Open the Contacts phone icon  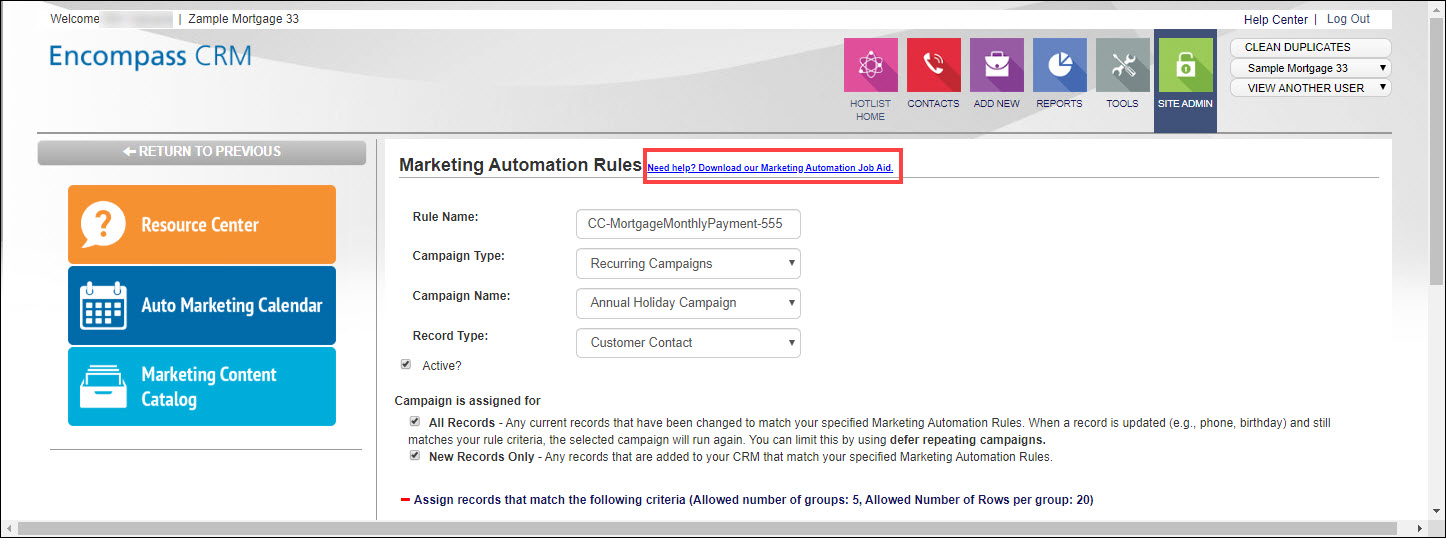(933, 66)
